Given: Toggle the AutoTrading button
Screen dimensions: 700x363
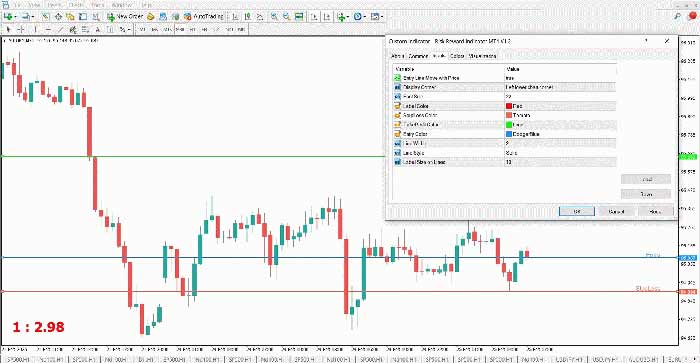Looking at the screenshot, I should coord(204,17).
